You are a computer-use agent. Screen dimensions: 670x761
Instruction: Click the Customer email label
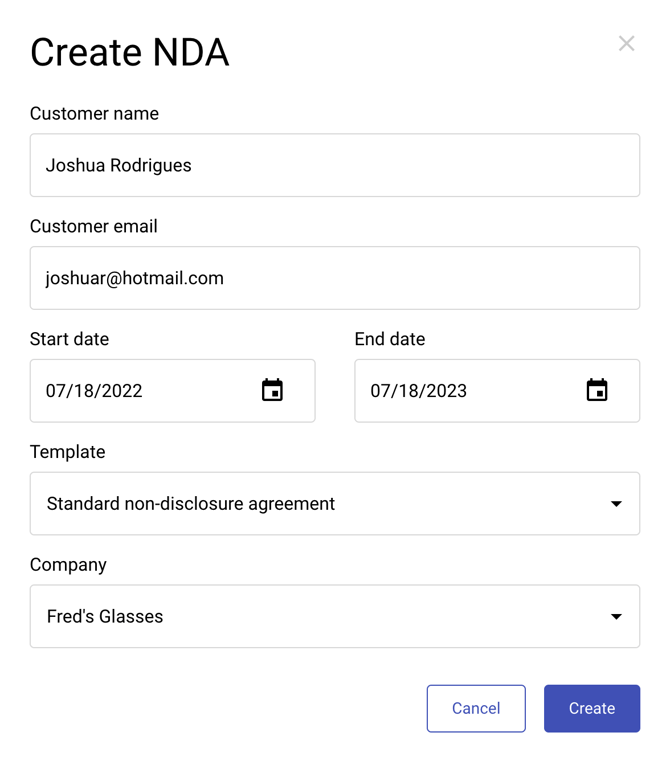click(x=93, y=227)
